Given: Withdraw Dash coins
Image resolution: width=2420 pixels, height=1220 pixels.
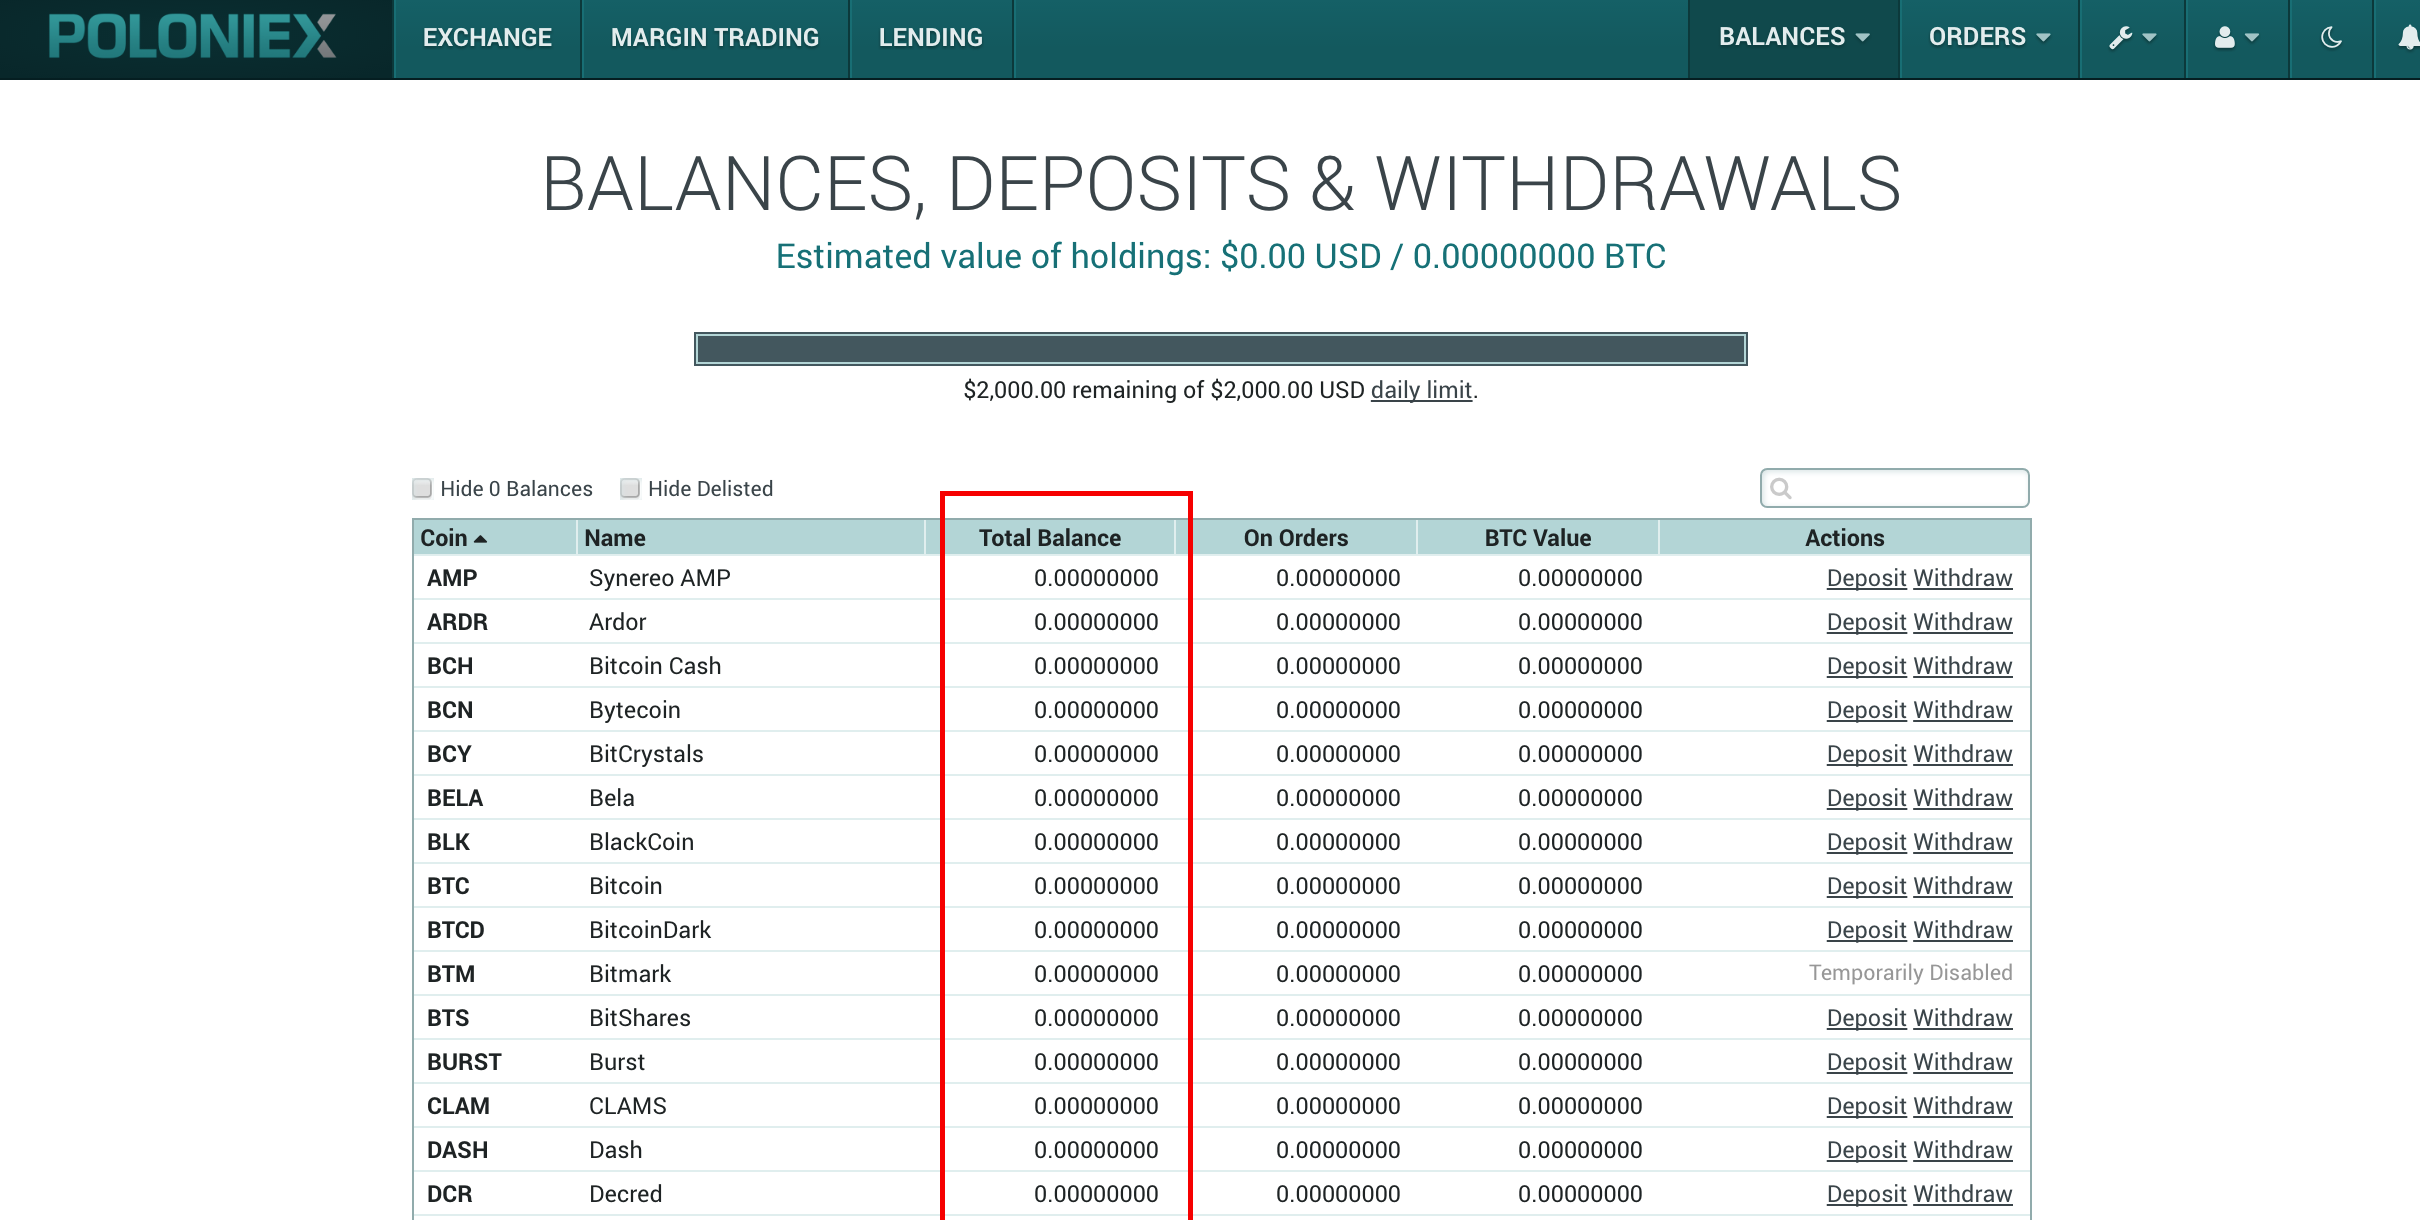Looking at the screenshot, I should (x=1963, y=1150).
